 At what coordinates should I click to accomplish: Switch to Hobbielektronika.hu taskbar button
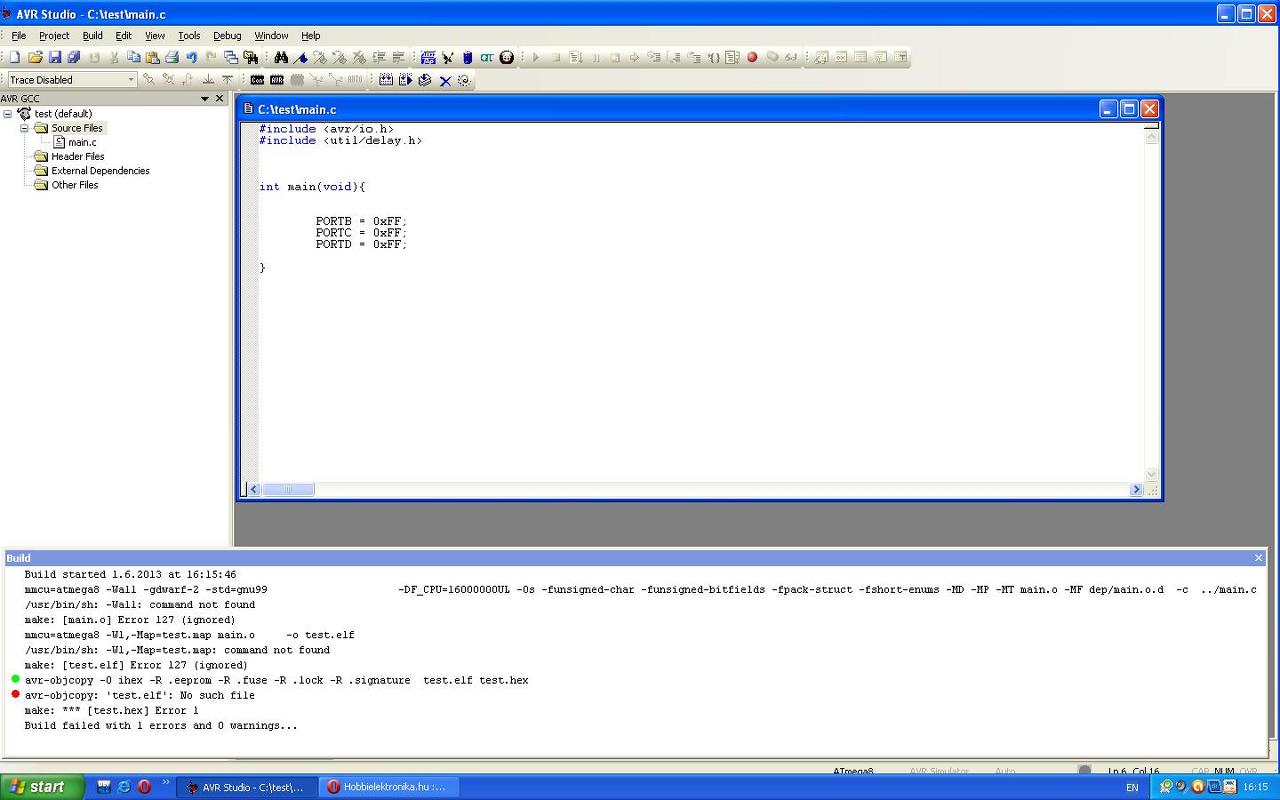pos(389,787)
